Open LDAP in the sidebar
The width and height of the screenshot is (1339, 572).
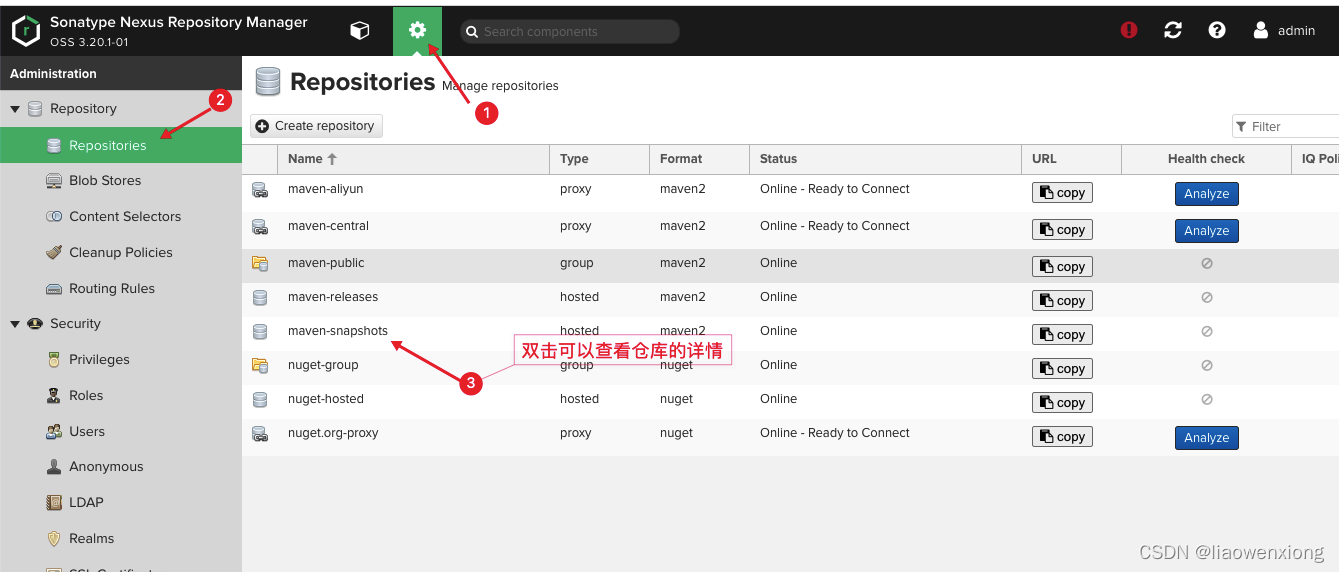121,503
